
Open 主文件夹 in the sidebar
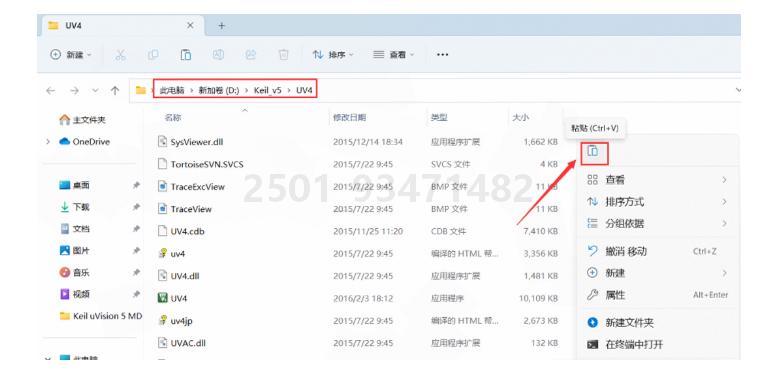click(82, 120)
